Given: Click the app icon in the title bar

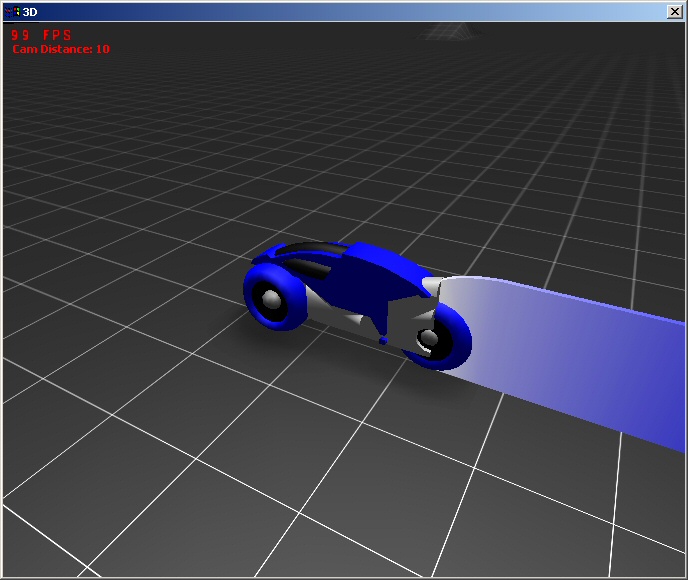Looking at the screenshot, I should (12, 12).
